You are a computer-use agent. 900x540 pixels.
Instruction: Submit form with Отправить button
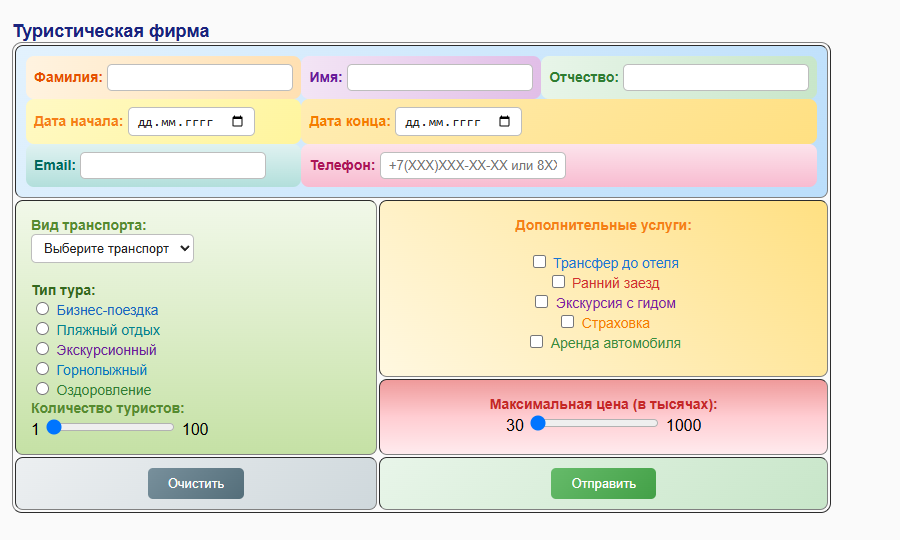[x=603, y=483]
